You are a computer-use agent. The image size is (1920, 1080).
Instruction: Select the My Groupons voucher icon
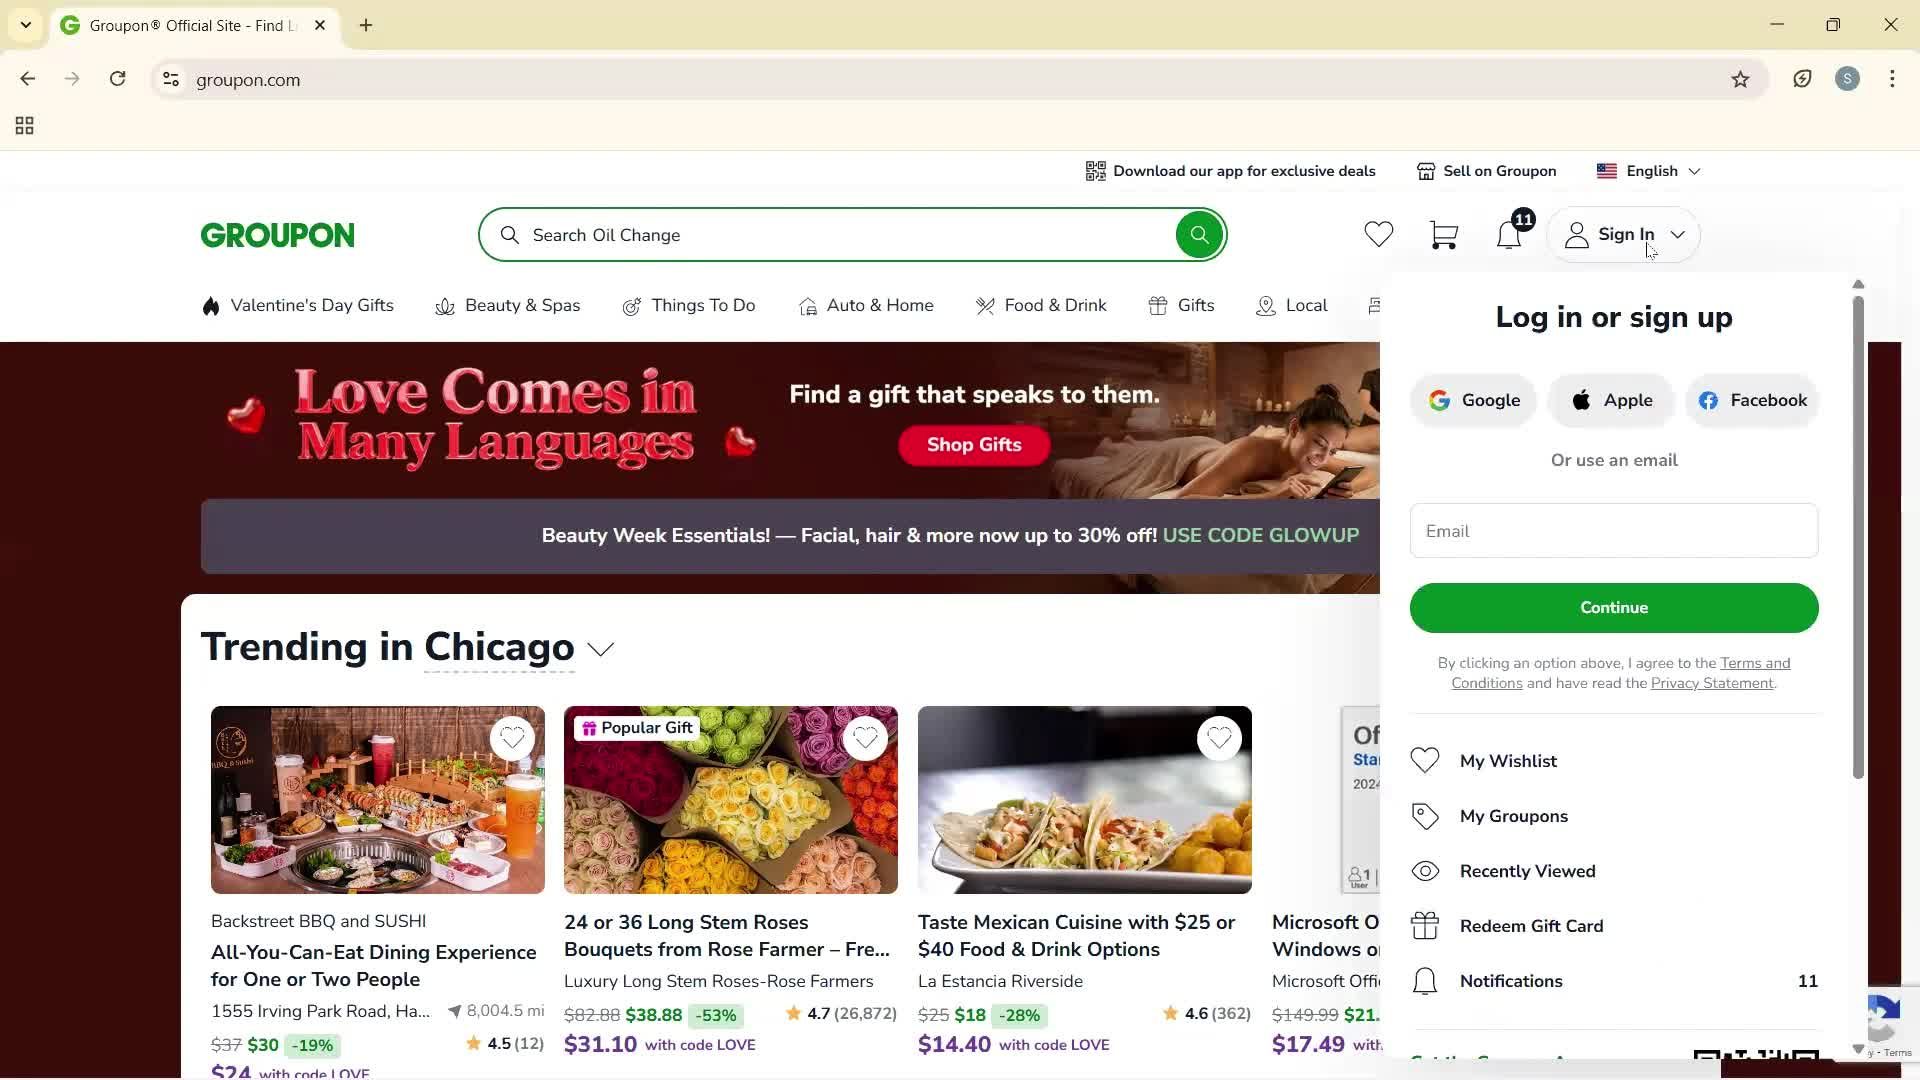click(1425, 816)
